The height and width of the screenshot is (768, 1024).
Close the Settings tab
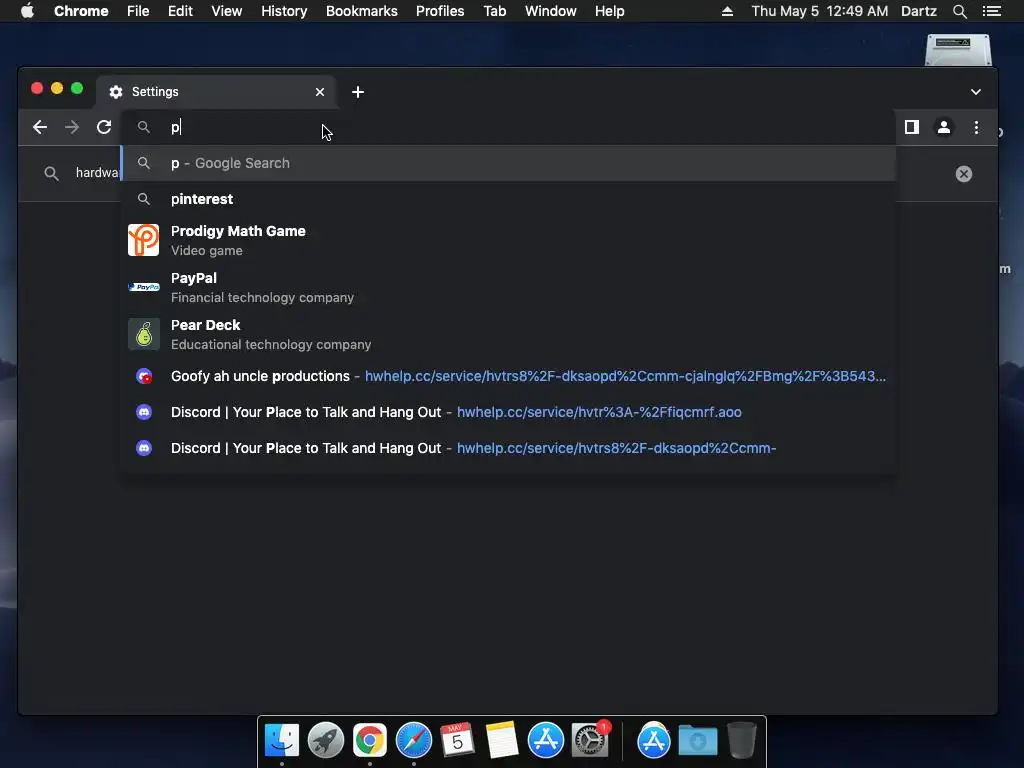point(320,92)
